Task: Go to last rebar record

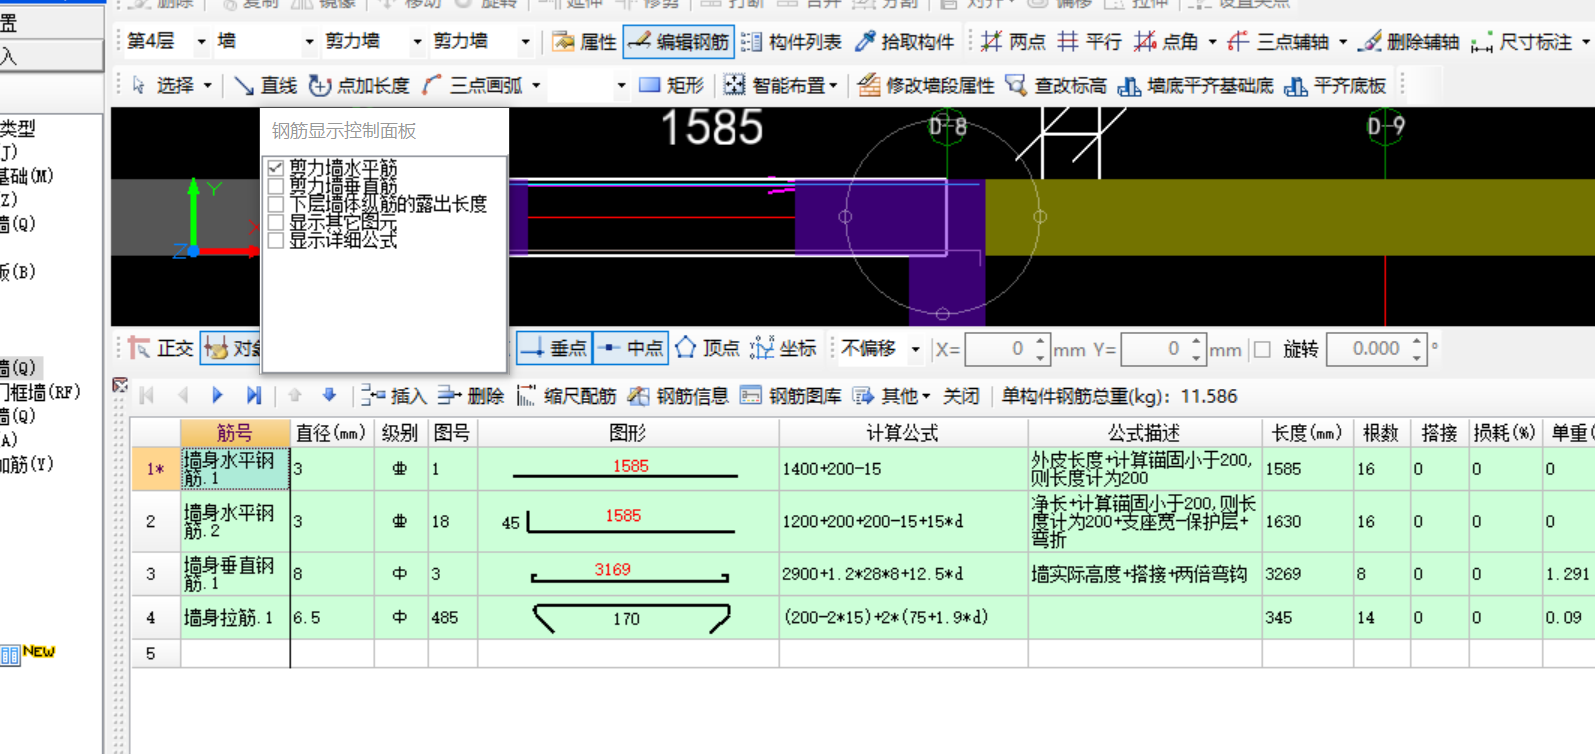Action: (253, 396)
